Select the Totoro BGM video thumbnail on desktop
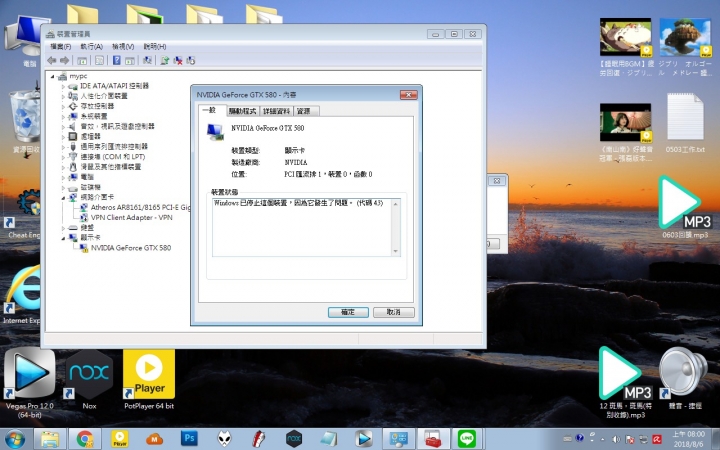This screenshot has height=450, width=720. click(626, 47)
